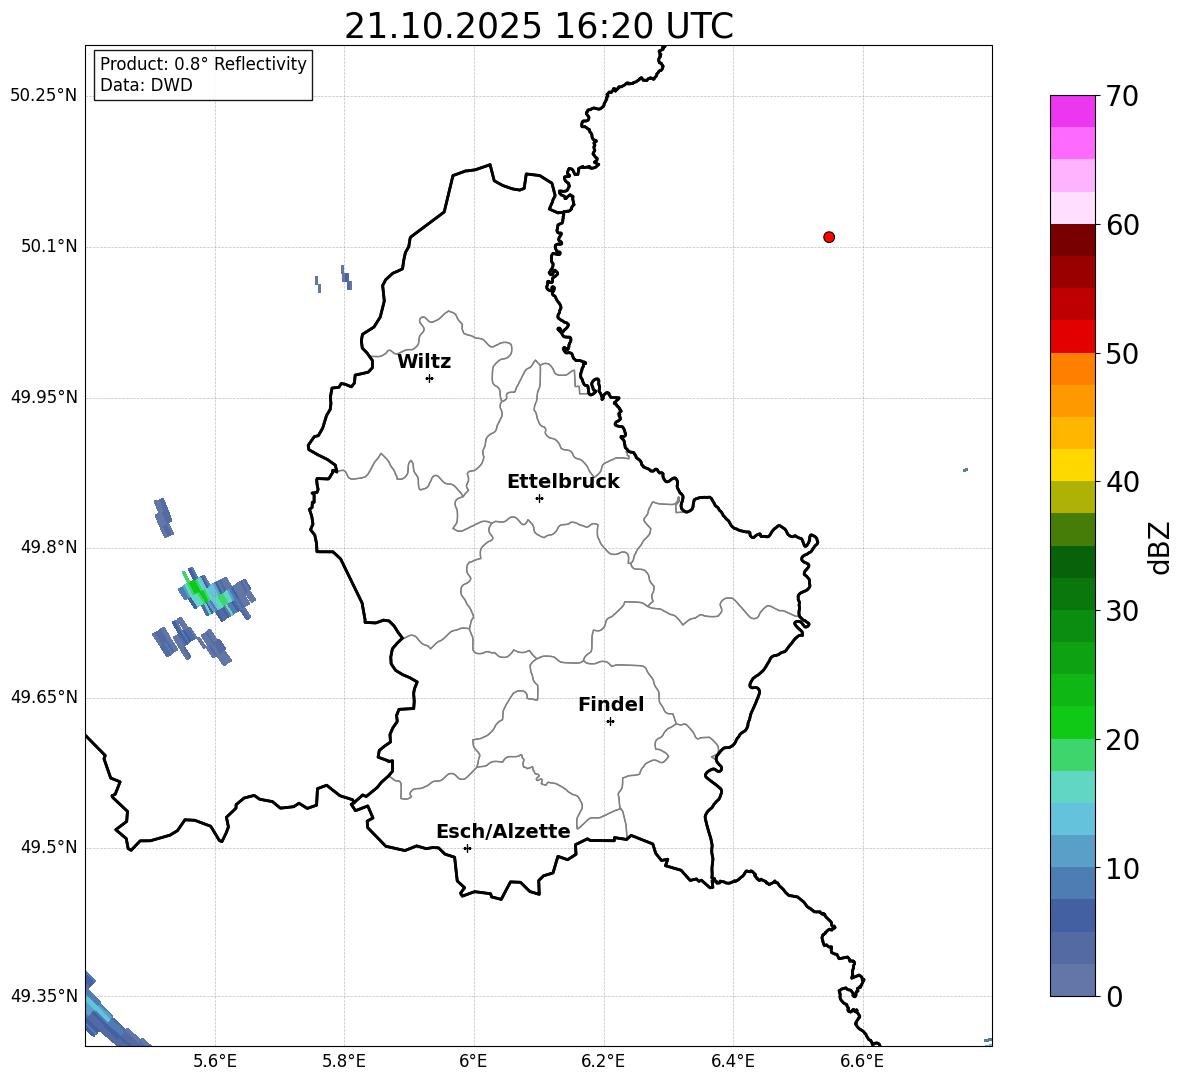Click the Esch/Alzette city label
Screen dimensions: 1184x1081
pos(504,831)
